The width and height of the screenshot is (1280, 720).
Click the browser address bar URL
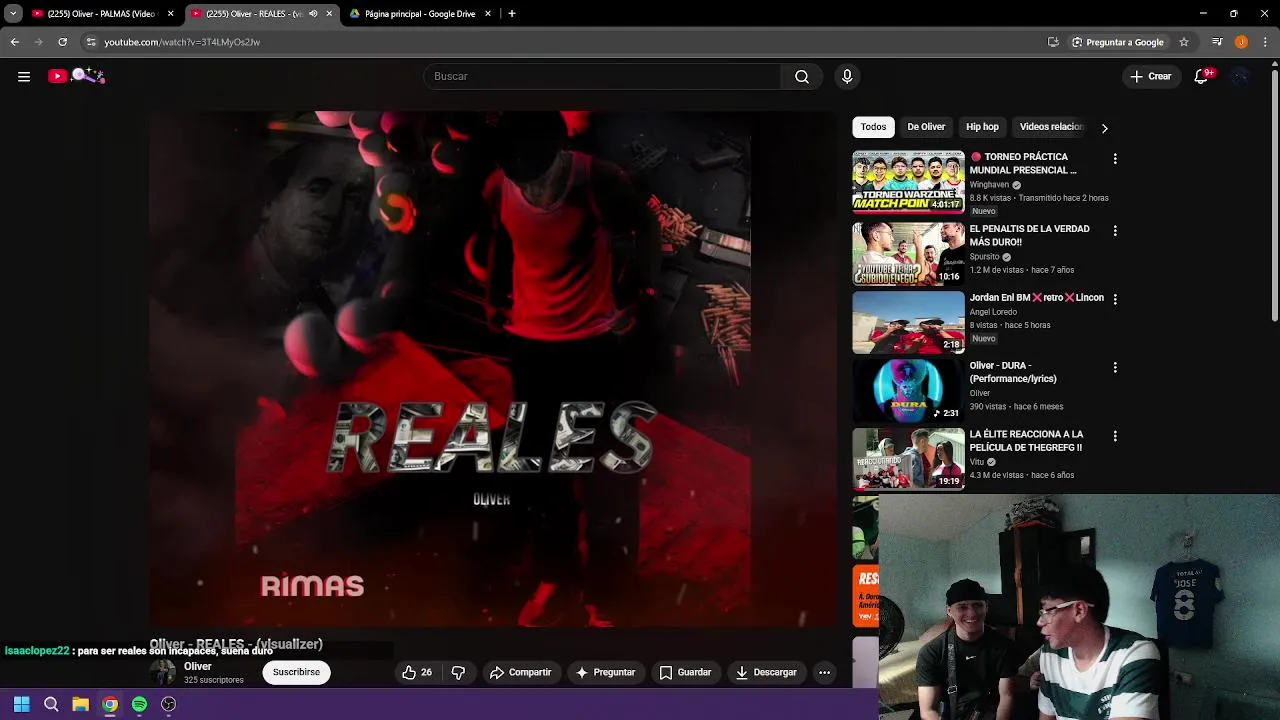tap(182, 42)
